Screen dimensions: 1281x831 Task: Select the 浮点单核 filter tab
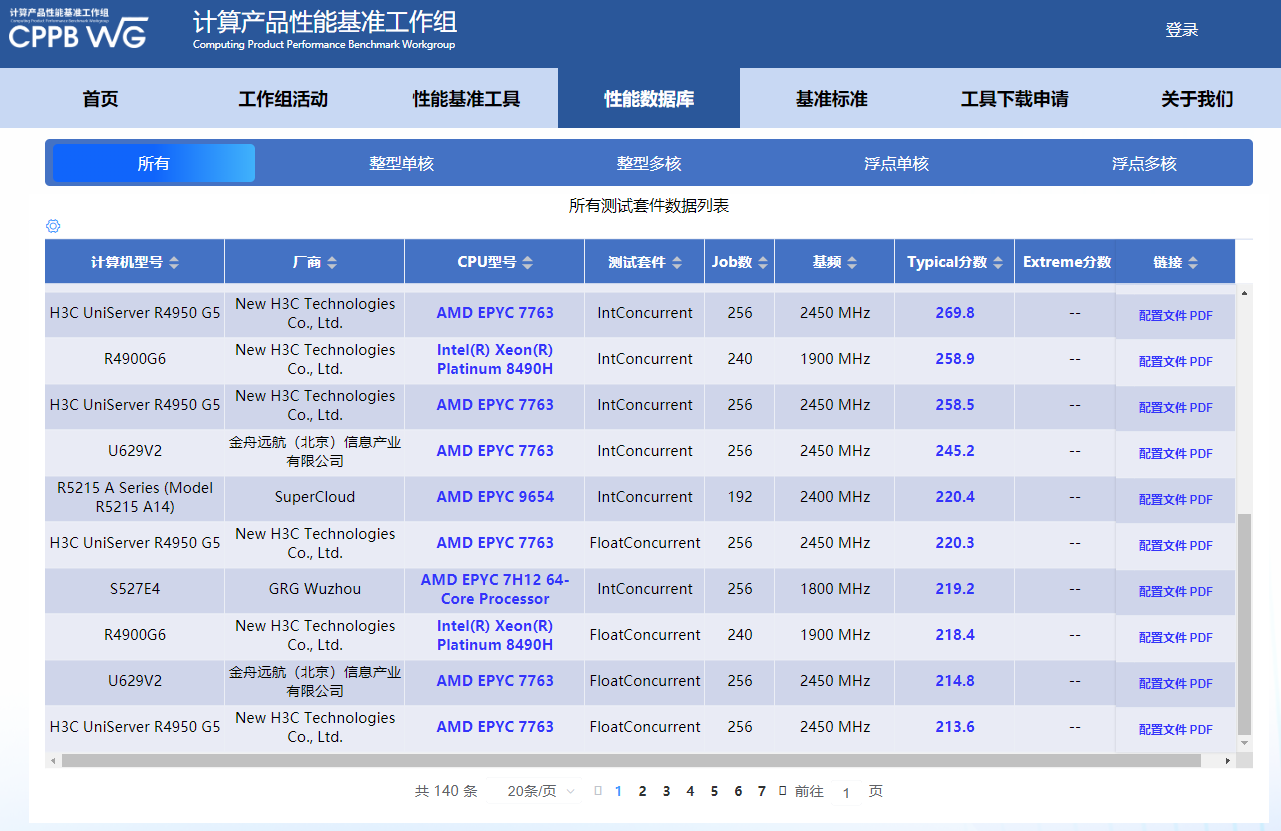click(896, 163)
